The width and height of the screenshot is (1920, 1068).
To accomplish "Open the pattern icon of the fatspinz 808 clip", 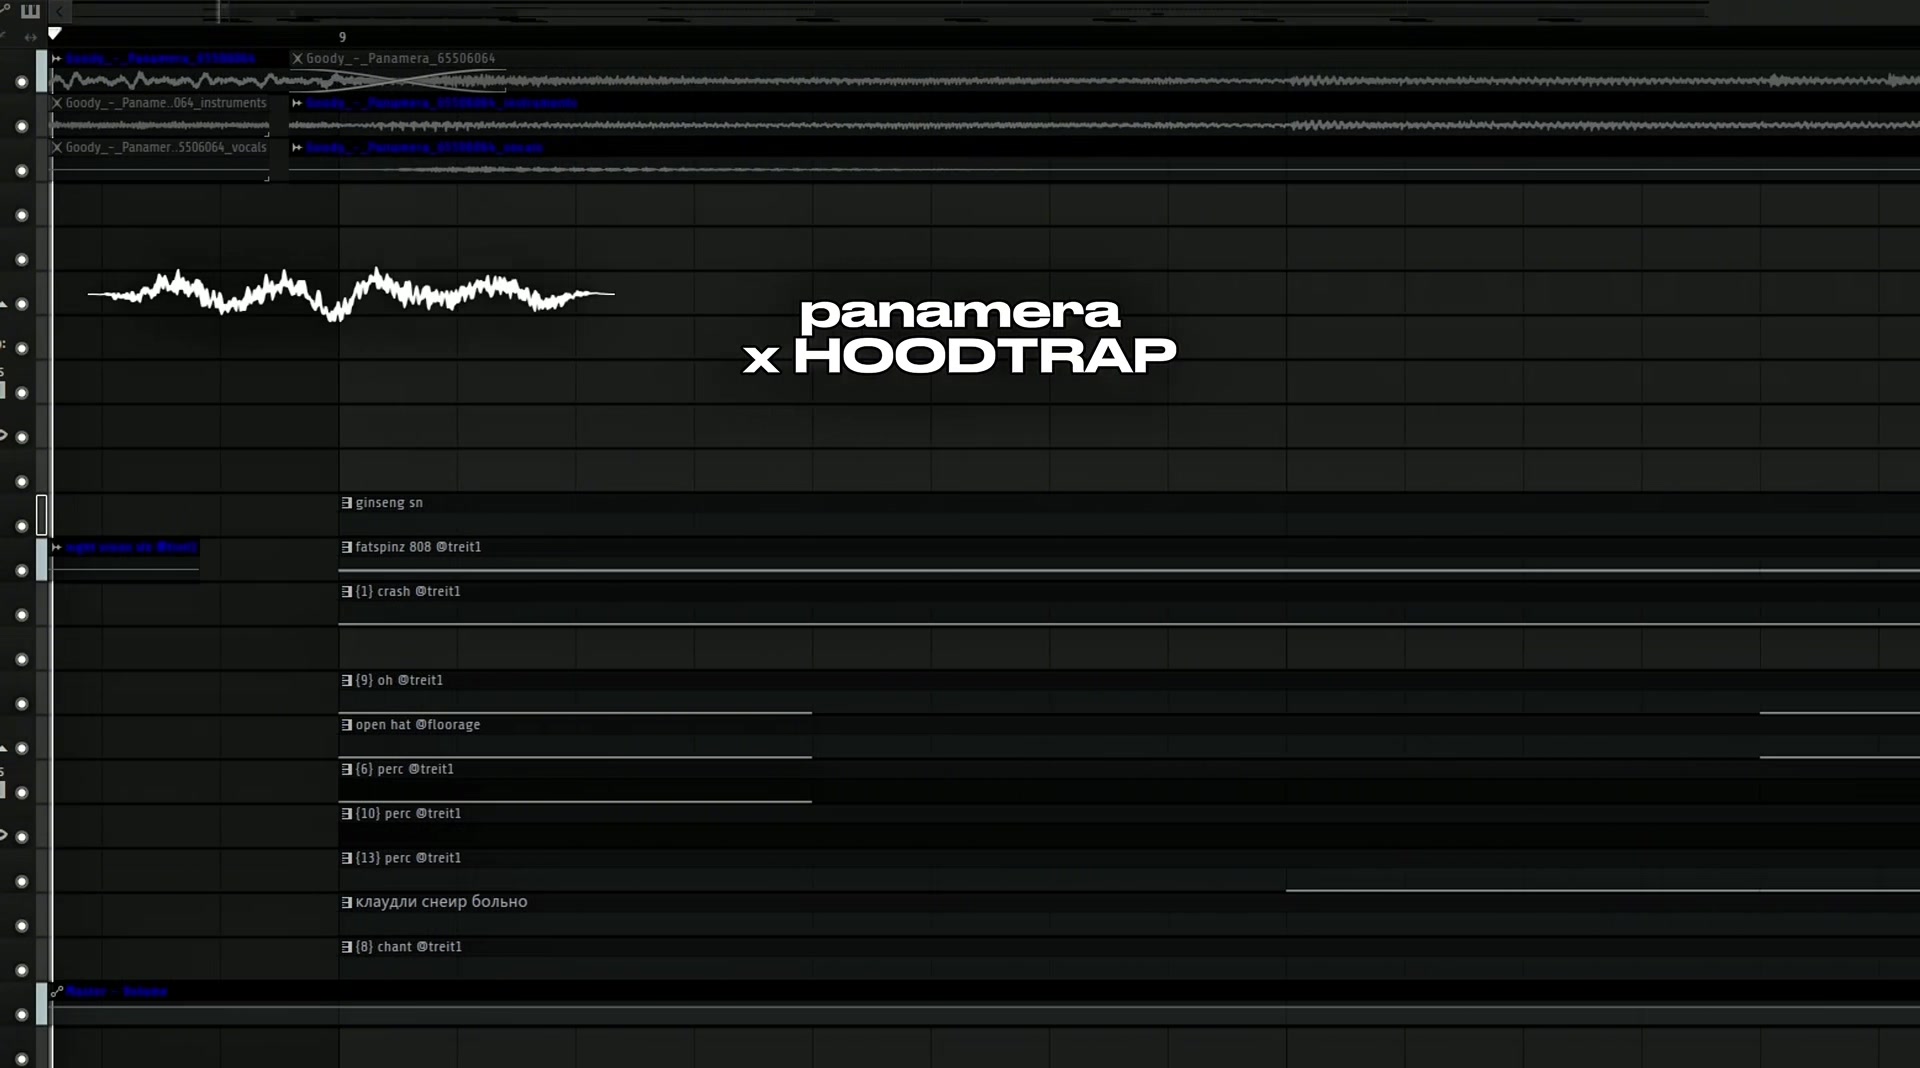I will [x=347, y=547].
